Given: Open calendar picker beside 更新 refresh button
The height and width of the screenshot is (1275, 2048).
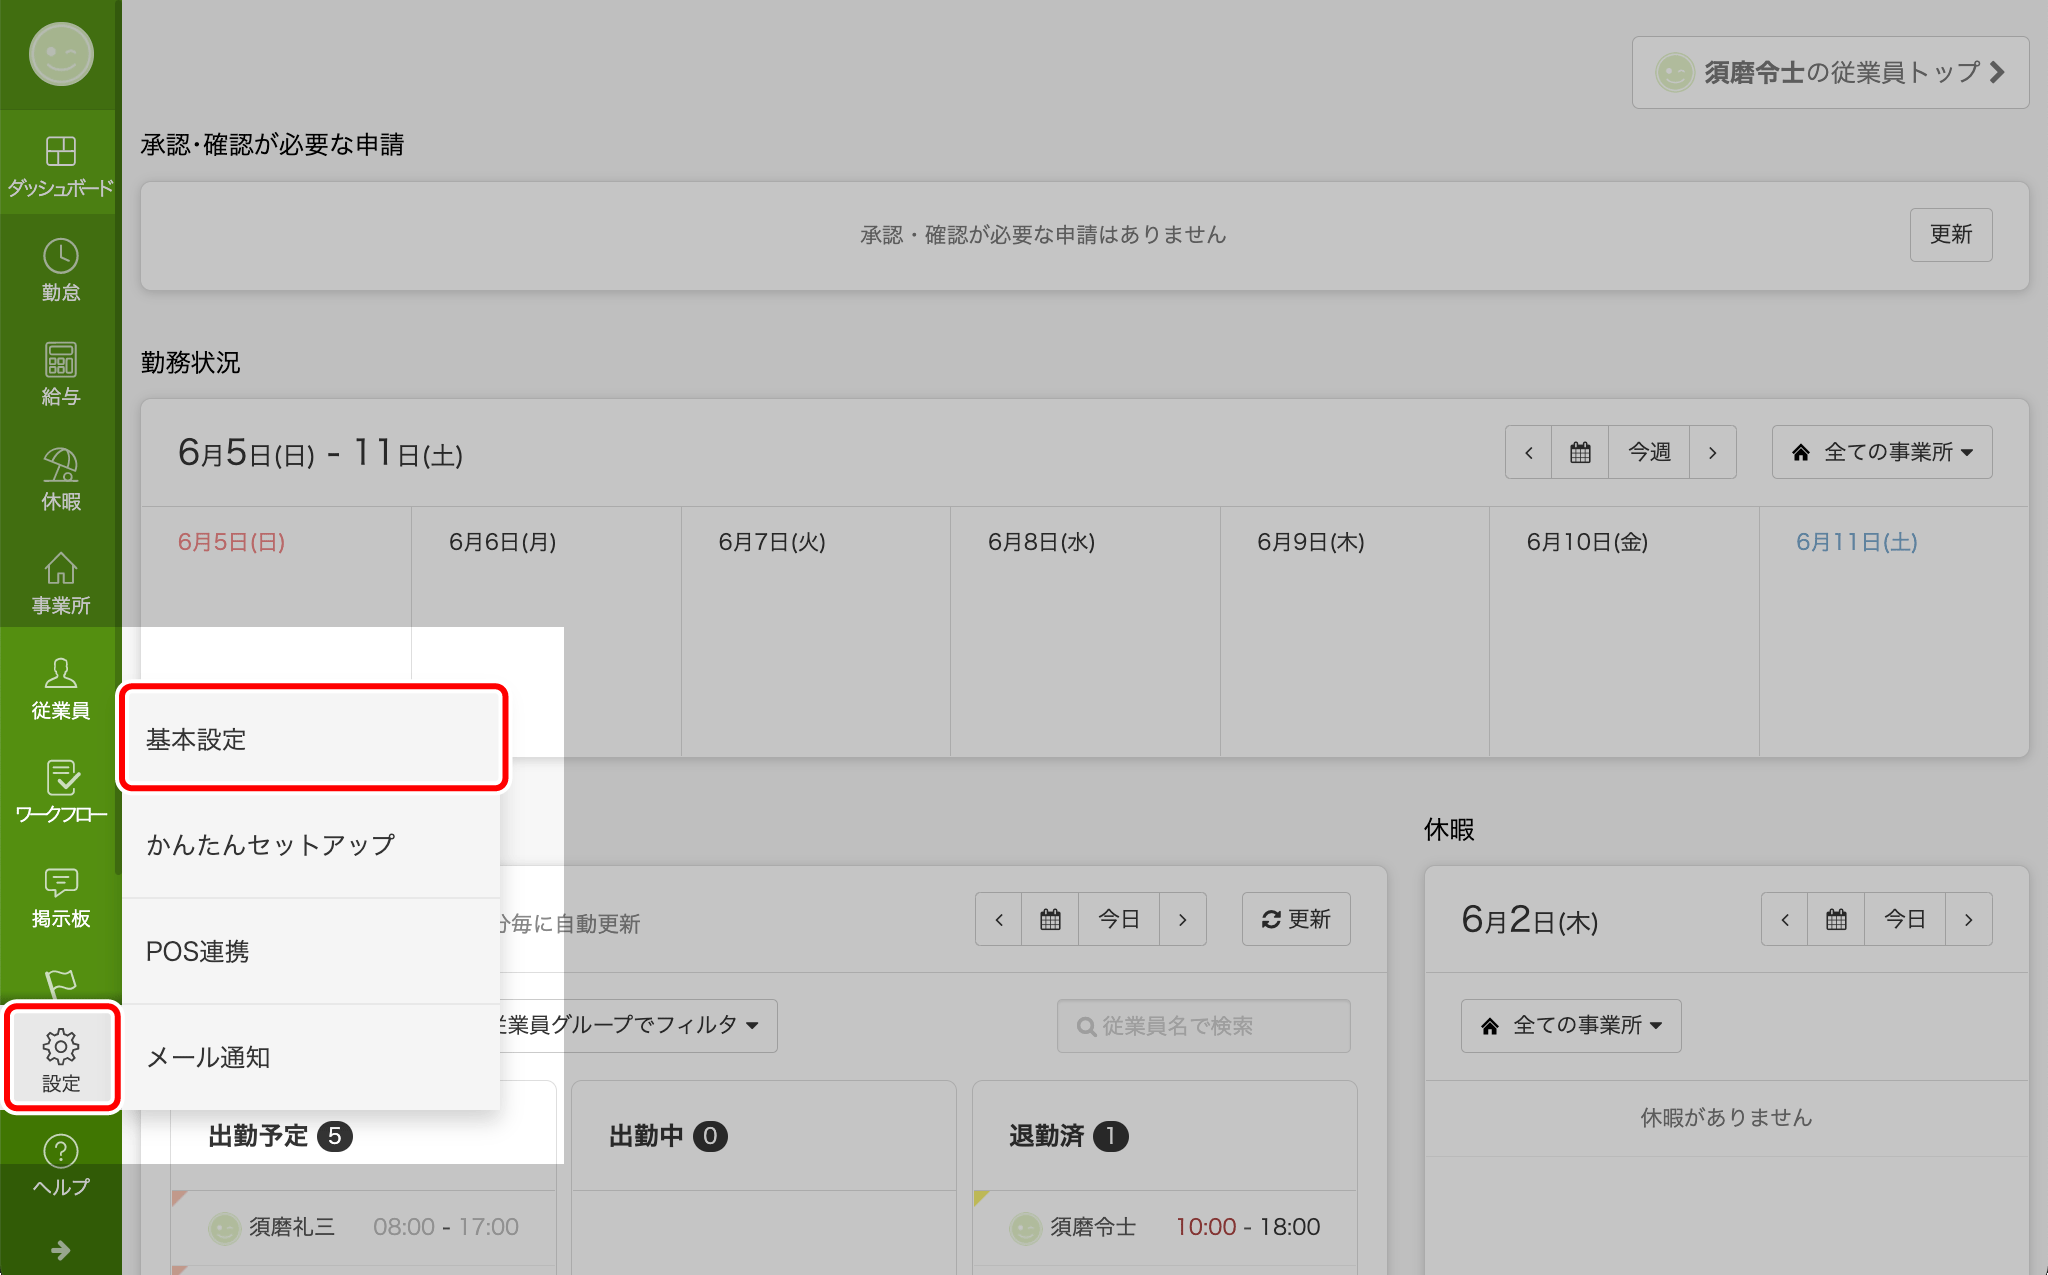Looking at the screenshot, I should (x=1050, y=919).
